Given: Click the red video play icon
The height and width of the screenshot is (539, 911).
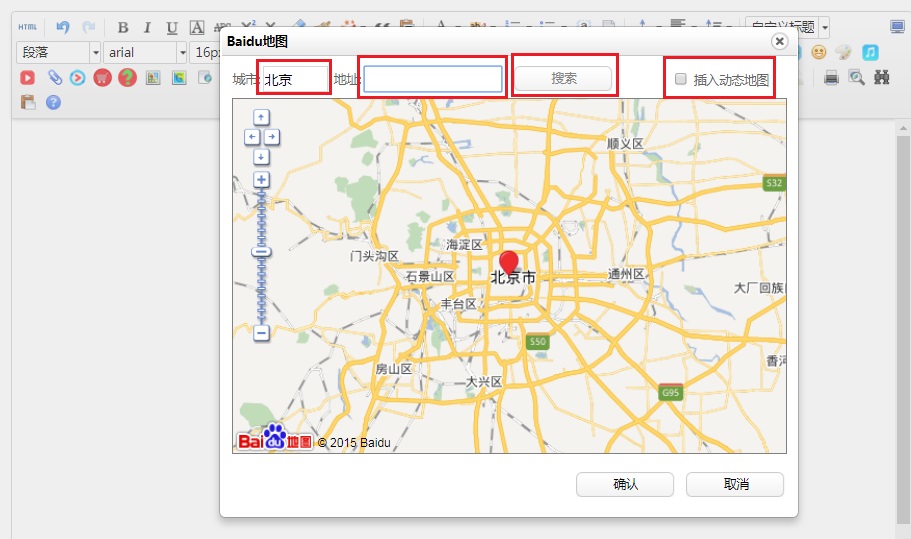Looking at the screenshot, I should (27, 77).
